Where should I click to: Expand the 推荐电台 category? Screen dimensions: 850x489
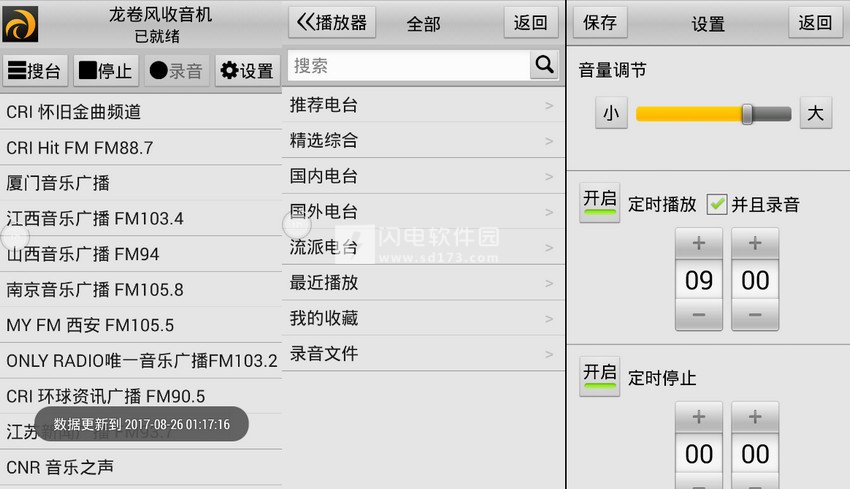423,105
